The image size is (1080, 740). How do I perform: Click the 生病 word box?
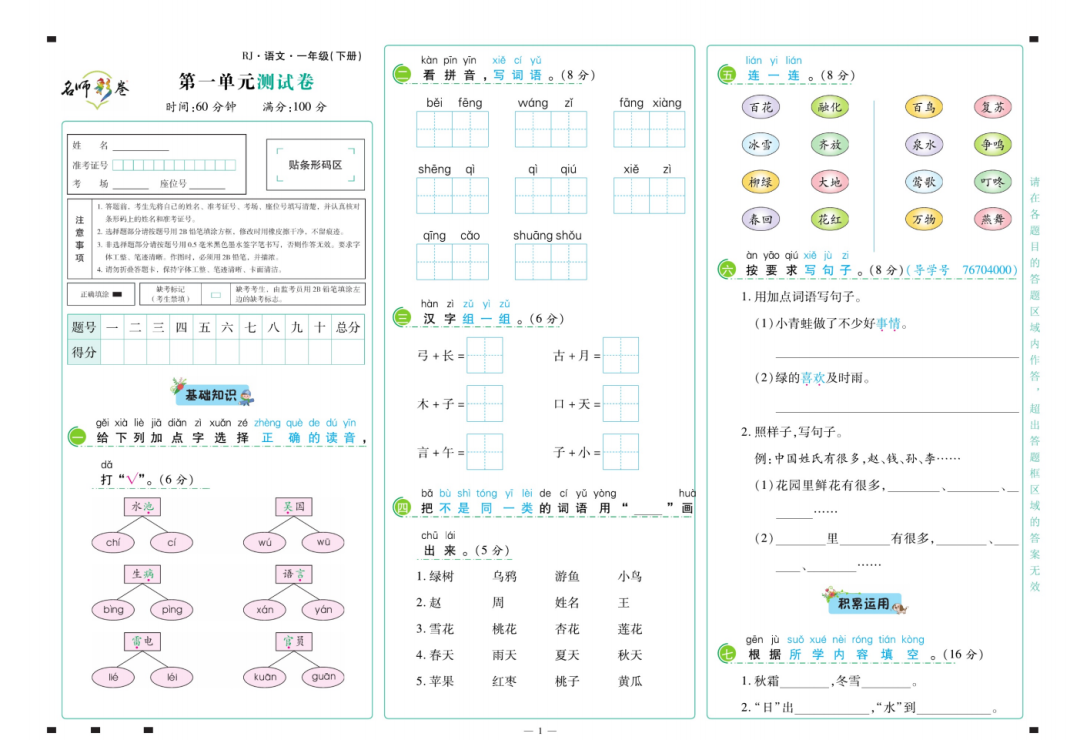[143, 574]
